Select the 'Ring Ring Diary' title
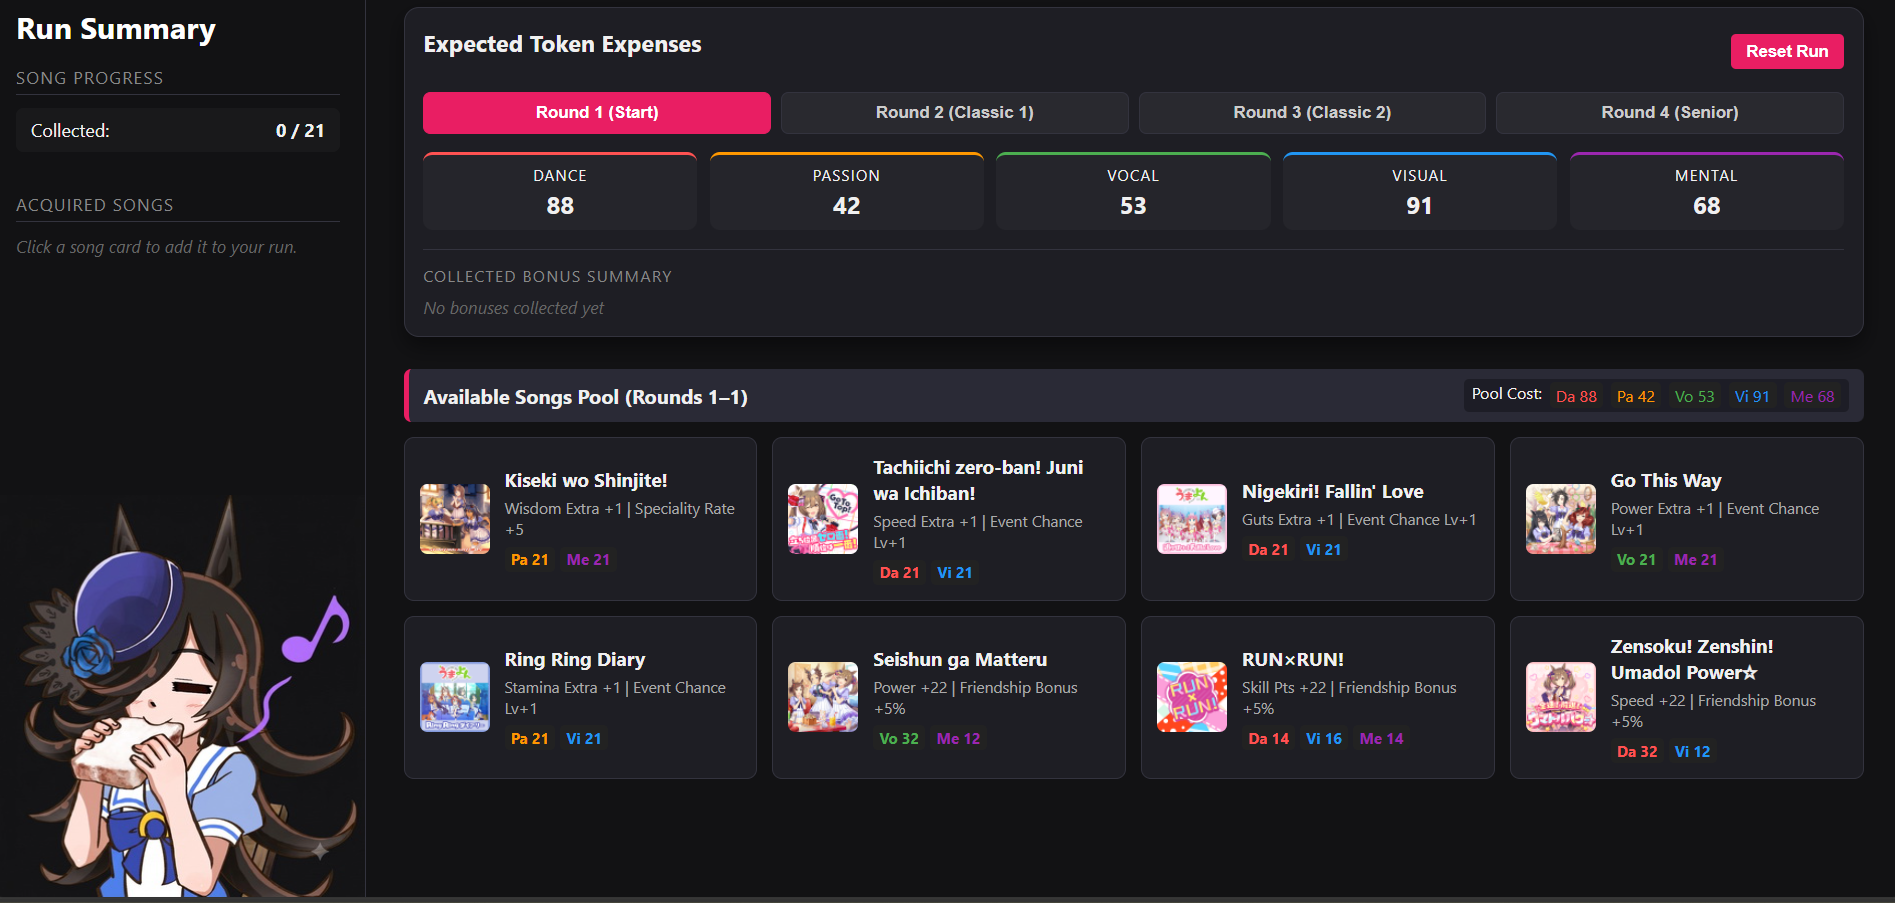Image resolution: width=1895 pixels, height=903 pixels. coord(575,660)
